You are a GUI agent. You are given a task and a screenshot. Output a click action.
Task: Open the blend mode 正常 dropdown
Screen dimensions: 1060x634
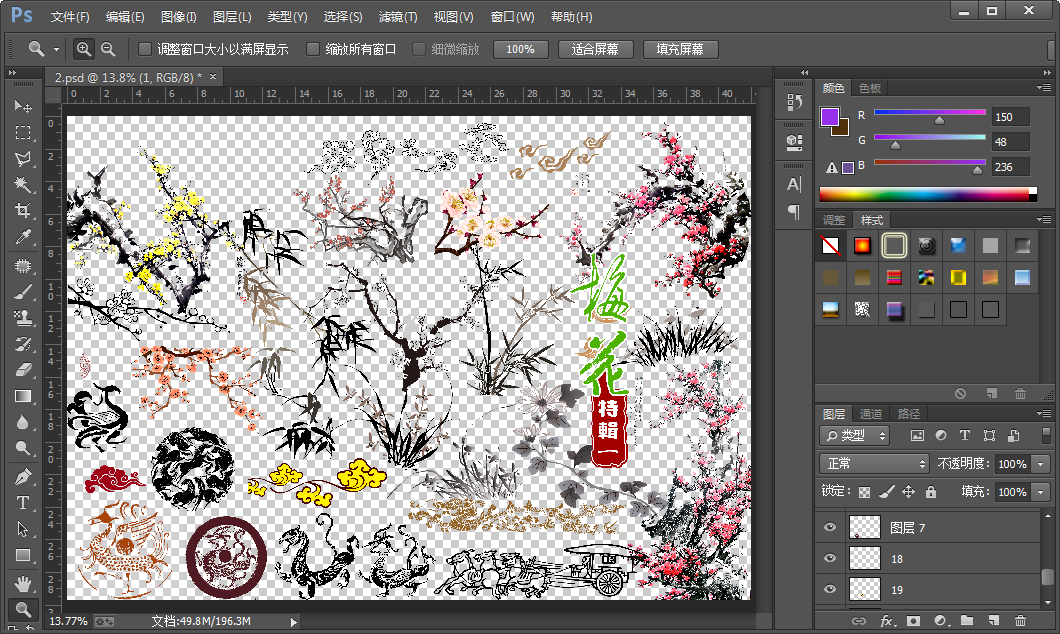[x=874, y=464]
